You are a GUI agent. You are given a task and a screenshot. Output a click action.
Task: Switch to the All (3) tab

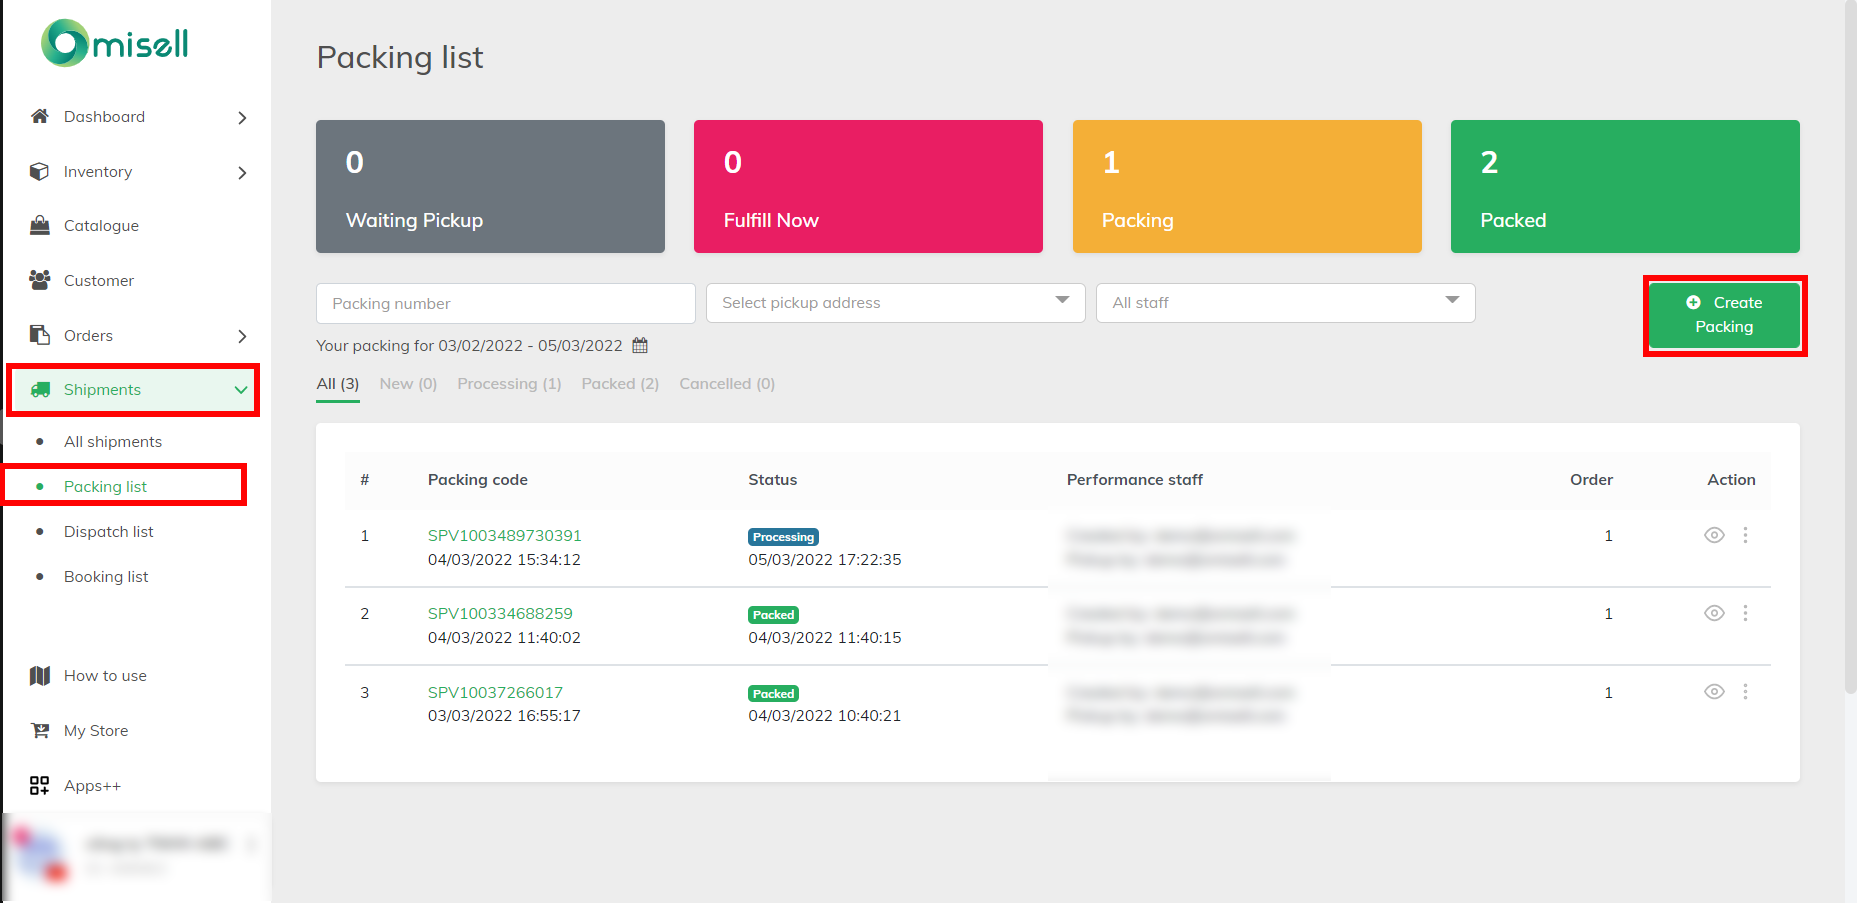pos(338,384)
